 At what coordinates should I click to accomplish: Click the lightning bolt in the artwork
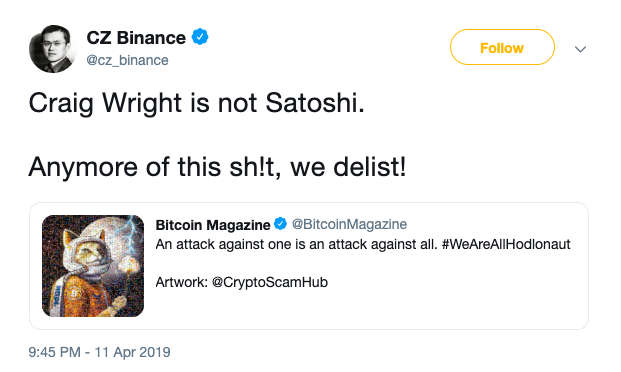tap(130, 234)
